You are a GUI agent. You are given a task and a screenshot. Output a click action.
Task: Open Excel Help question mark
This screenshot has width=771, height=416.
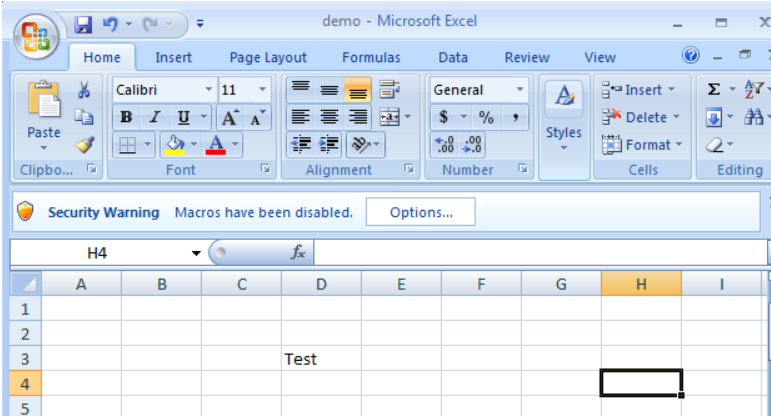(x=690, y=55)
